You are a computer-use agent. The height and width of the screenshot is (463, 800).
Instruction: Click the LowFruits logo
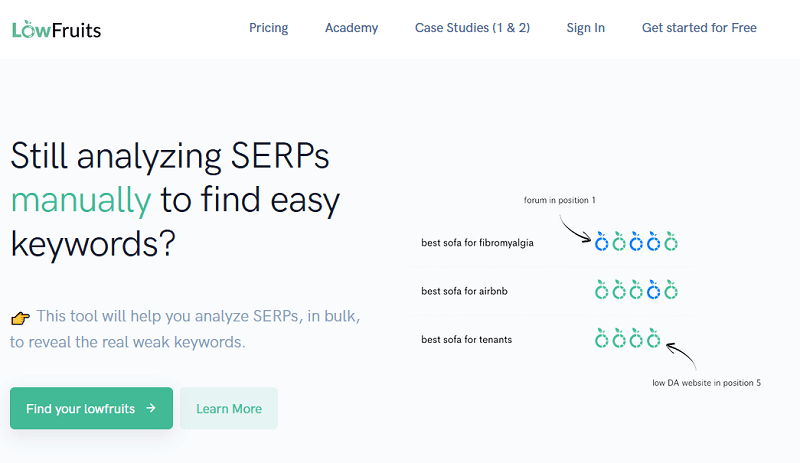[56, 29]
